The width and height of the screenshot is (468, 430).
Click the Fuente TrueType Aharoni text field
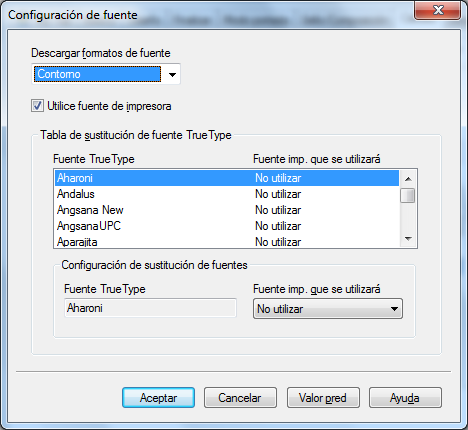[150, 308]
